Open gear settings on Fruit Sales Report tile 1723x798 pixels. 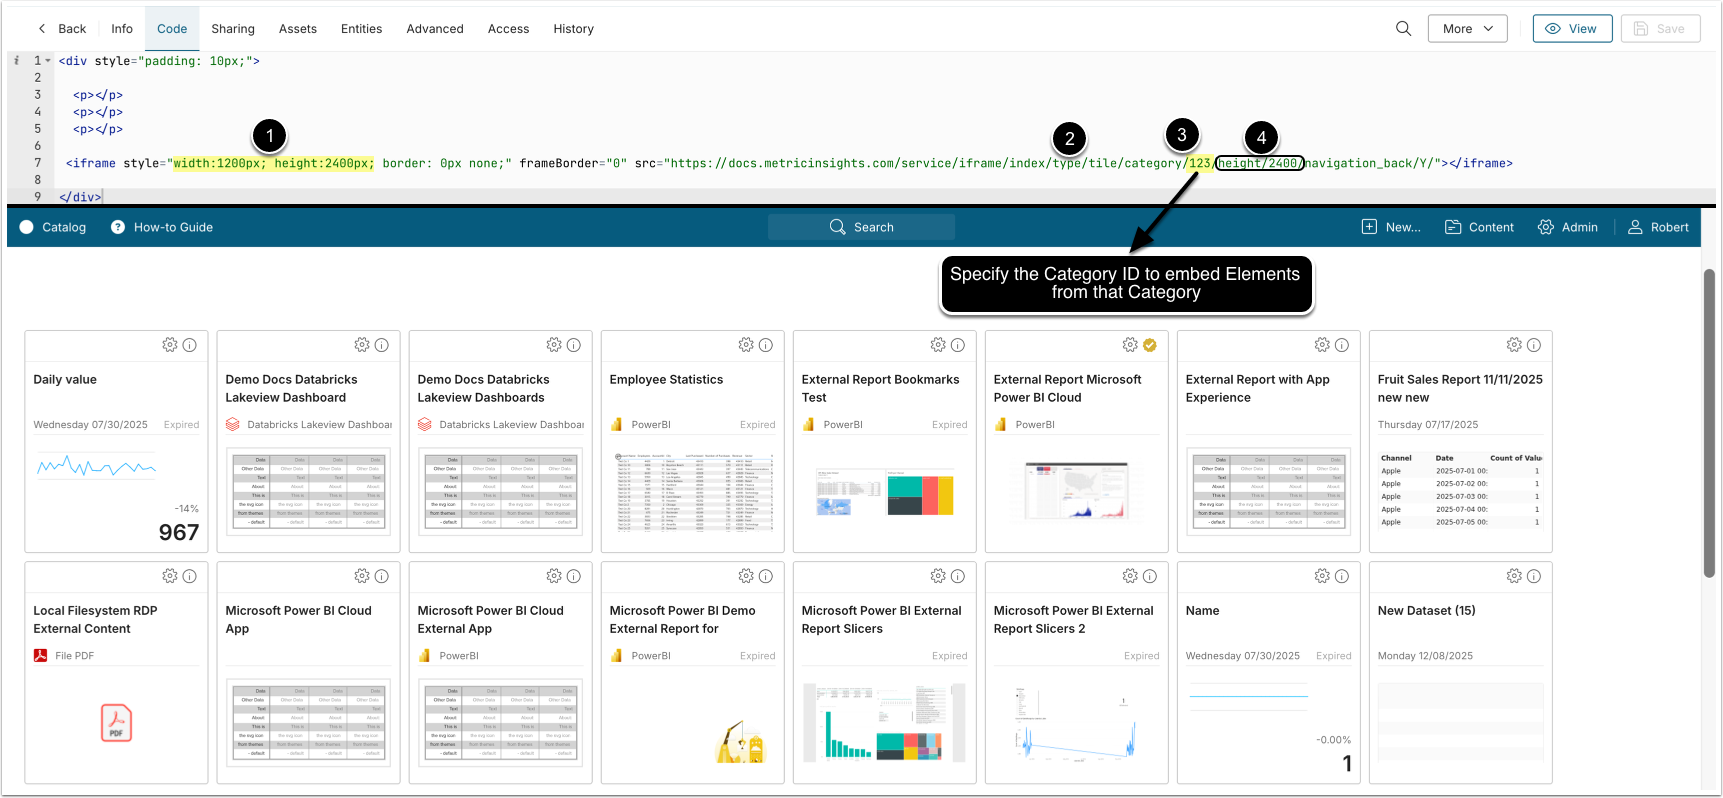click(1514, 345)
